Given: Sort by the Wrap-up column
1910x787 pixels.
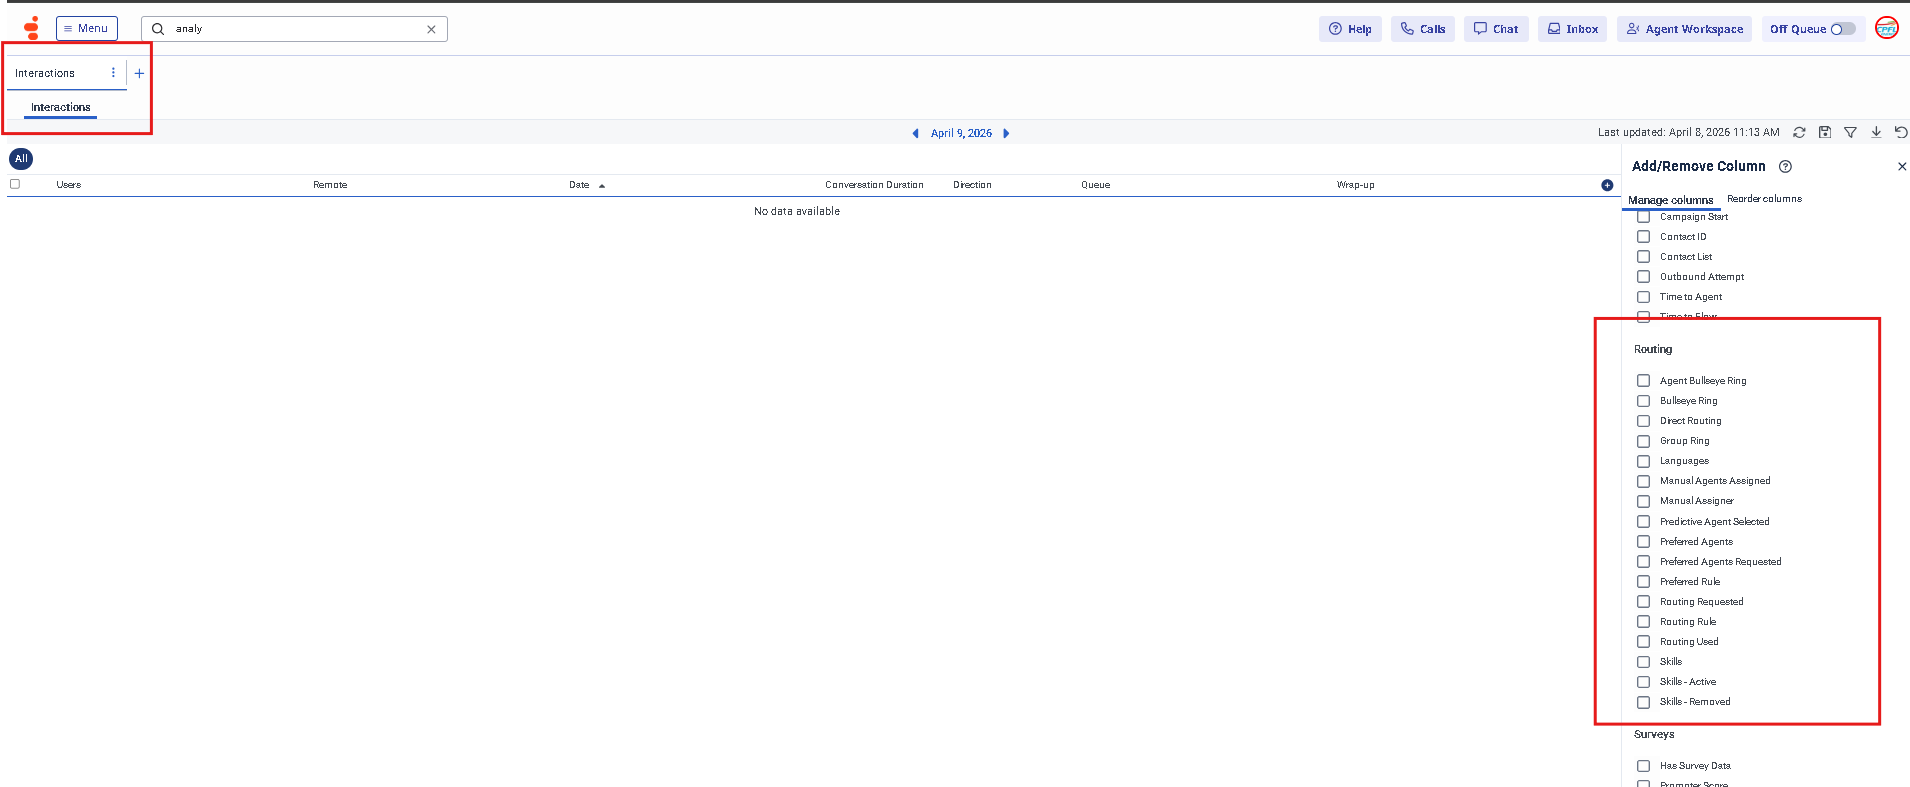Looking at the screenshot, I should click(1355, 185).
